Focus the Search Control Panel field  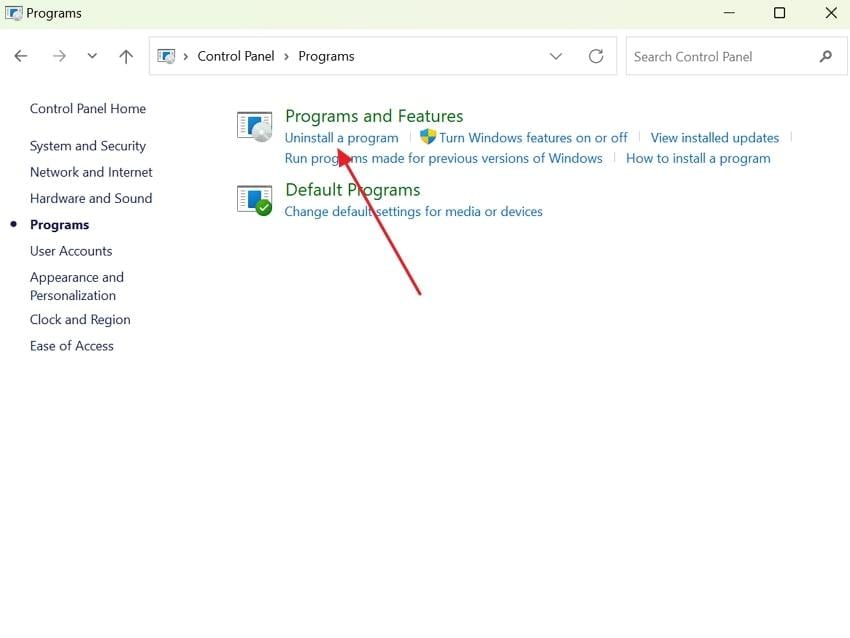pos(736,56)
